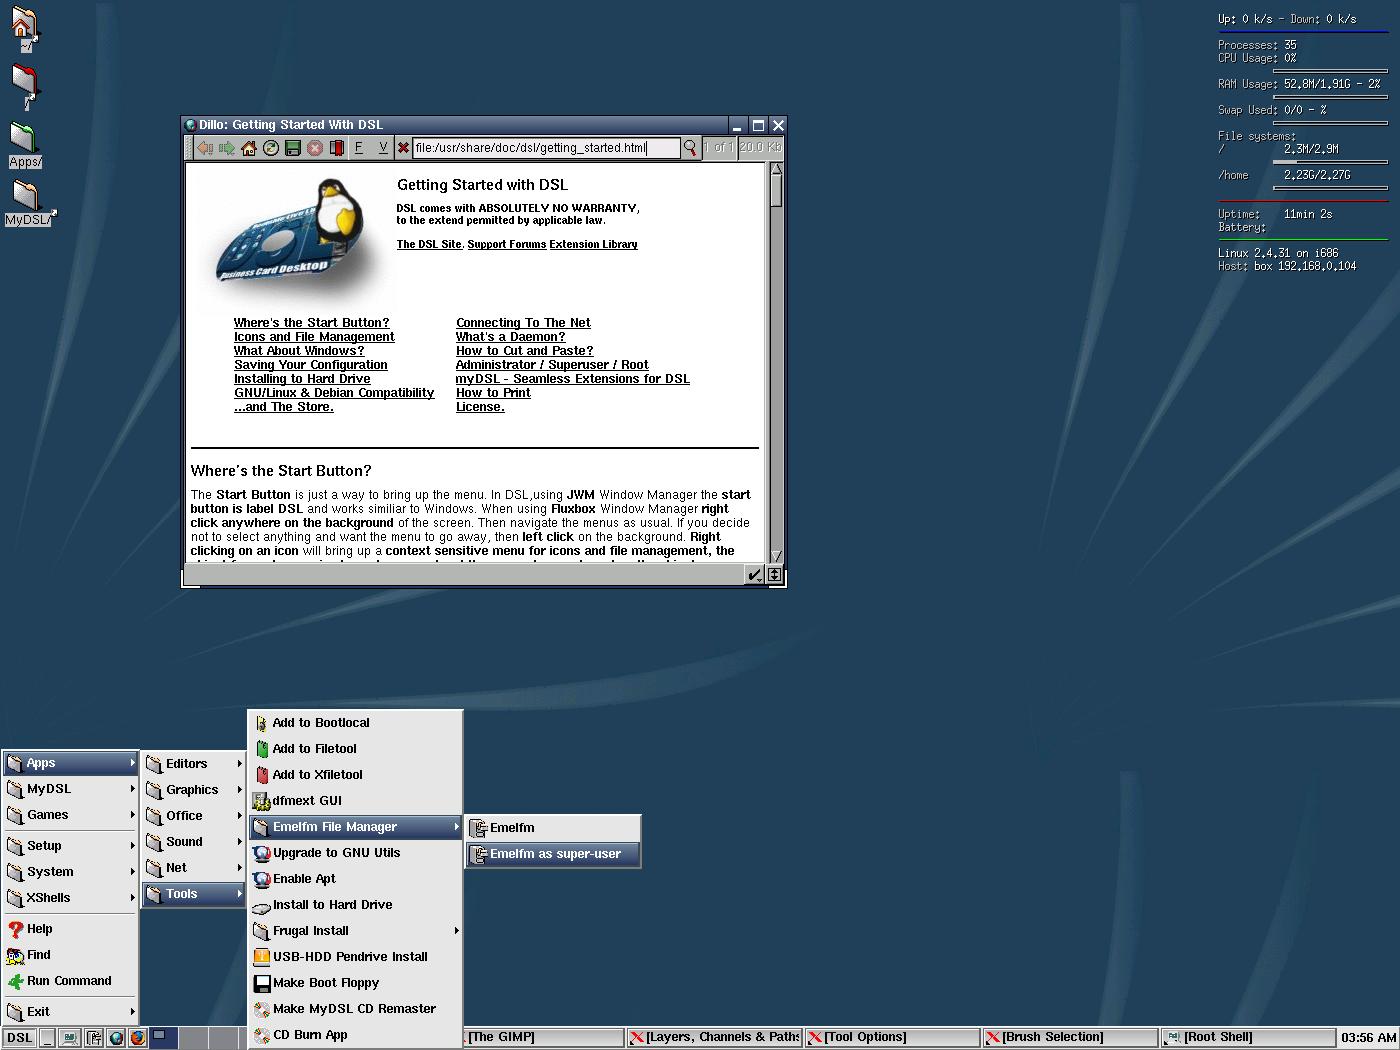The width and height of the screenshot is (1400, 1050).
Task: Click the terminal monitor taskbar icon
Action: (69, 1038)
